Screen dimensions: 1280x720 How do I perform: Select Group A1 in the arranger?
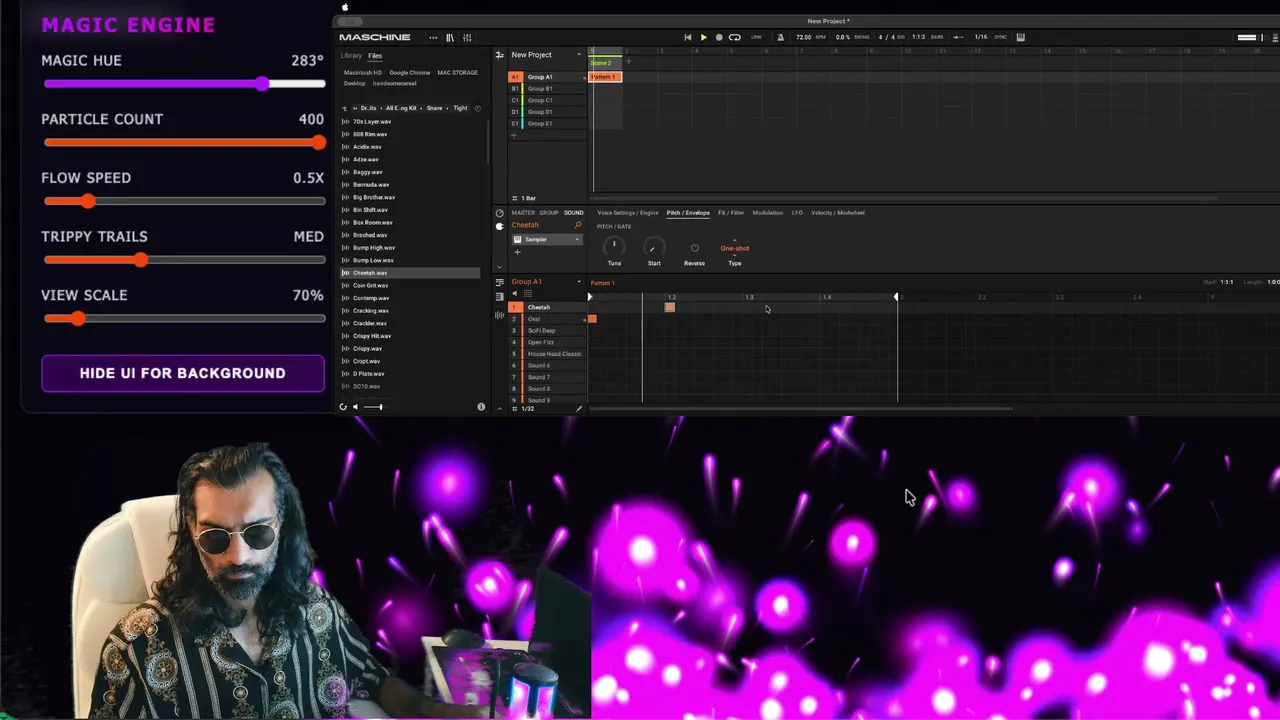[x=548, y=77]
